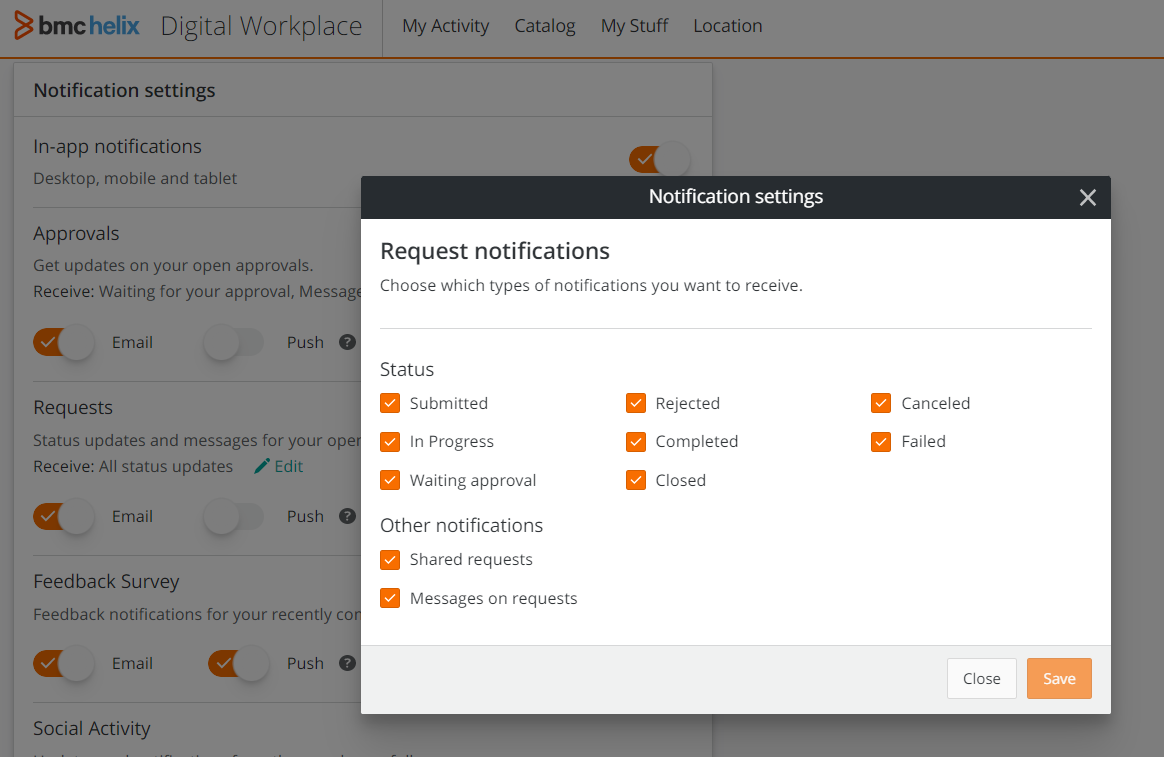Toggle the Requests Email switch
Viewport: 1164px width, 757px height.
point(64,517)
